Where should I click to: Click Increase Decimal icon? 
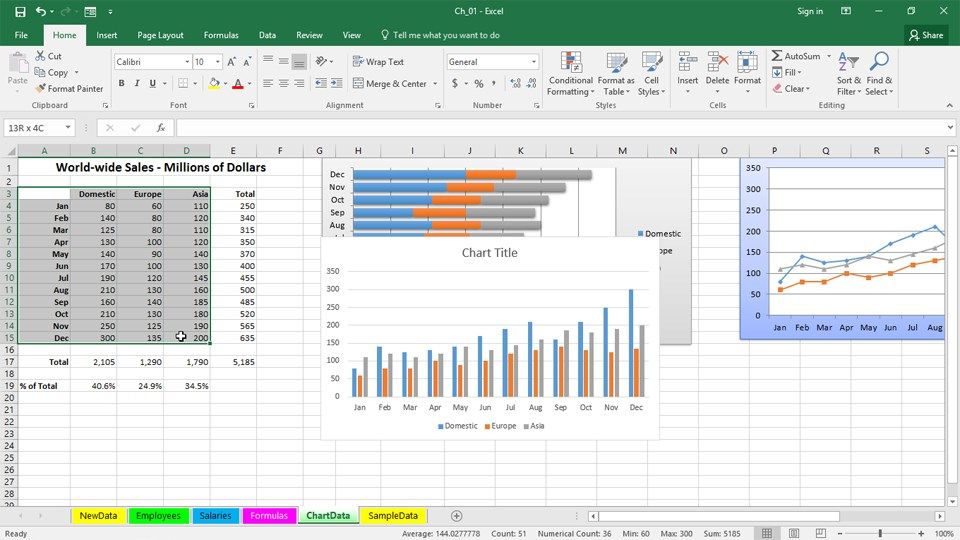click(516, 83)
